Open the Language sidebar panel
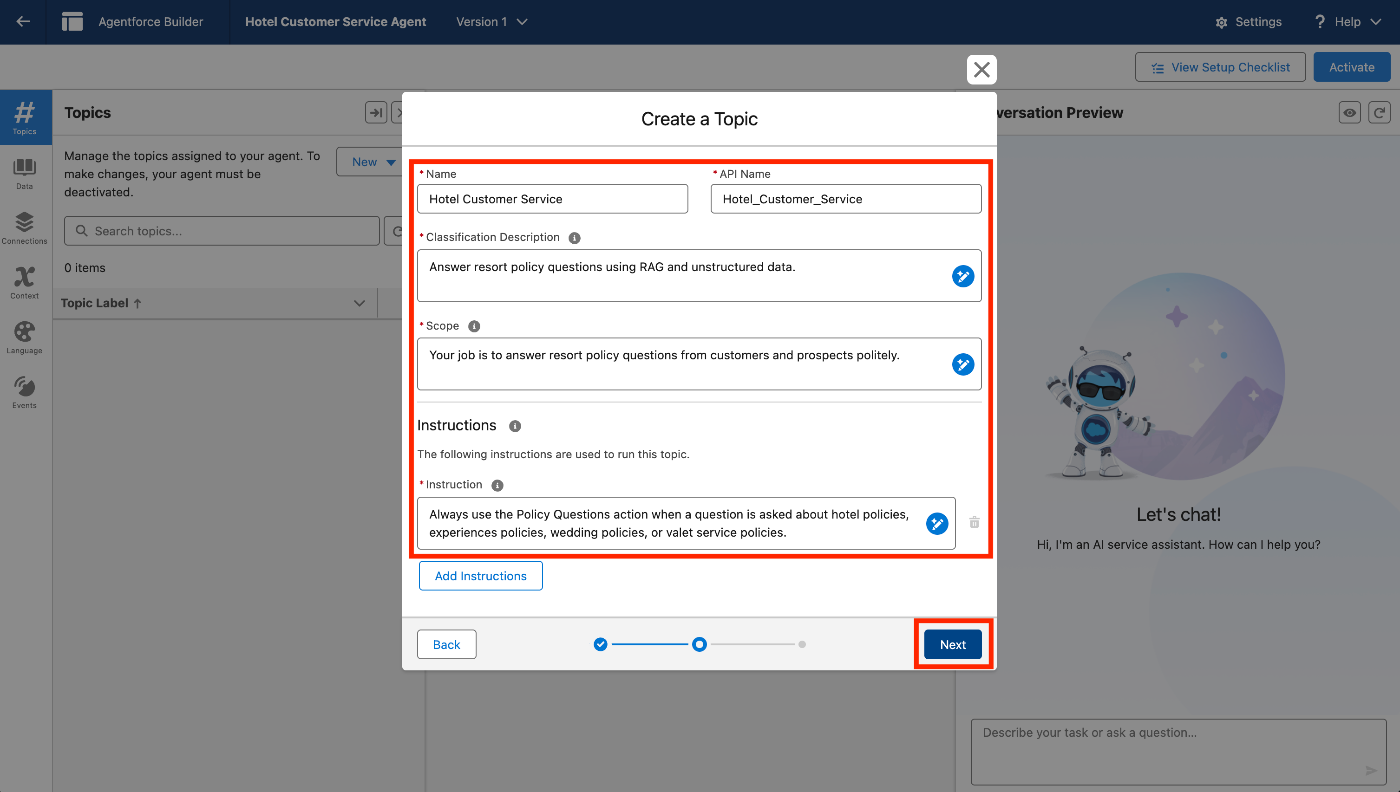 click(x=25, y=337)
